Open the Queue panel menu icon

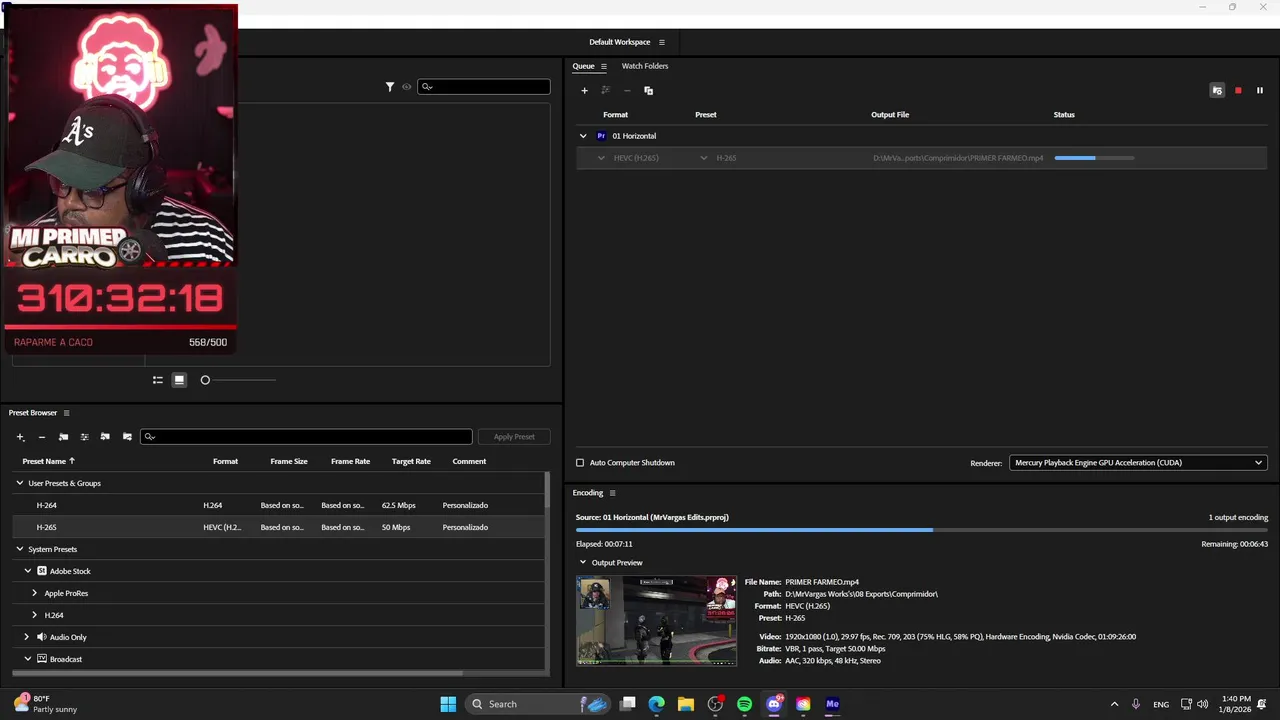(604, 66)
